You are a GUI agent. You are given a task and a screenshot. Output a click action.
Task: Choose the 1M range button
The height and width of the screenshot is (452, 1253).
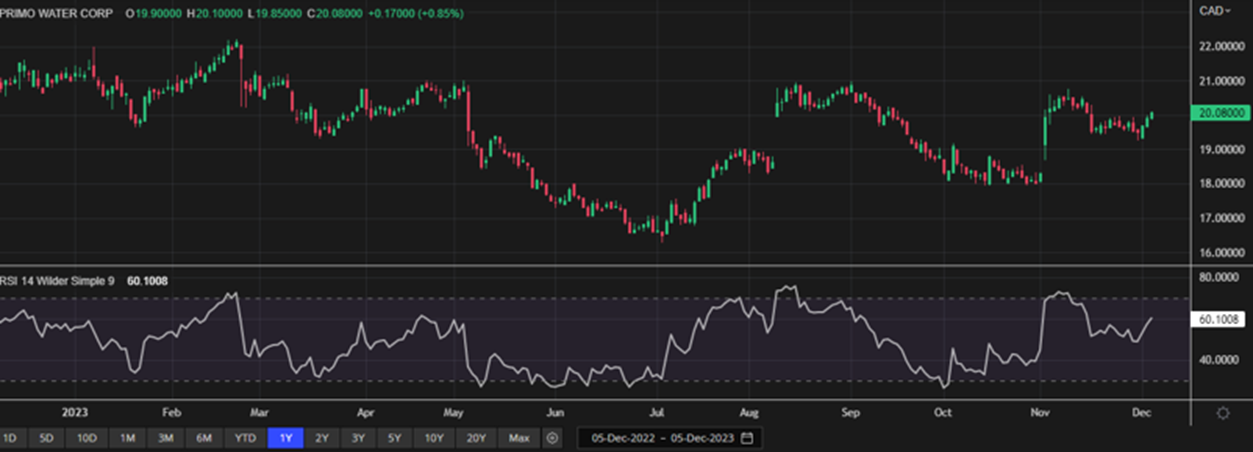tap(128, 438)
